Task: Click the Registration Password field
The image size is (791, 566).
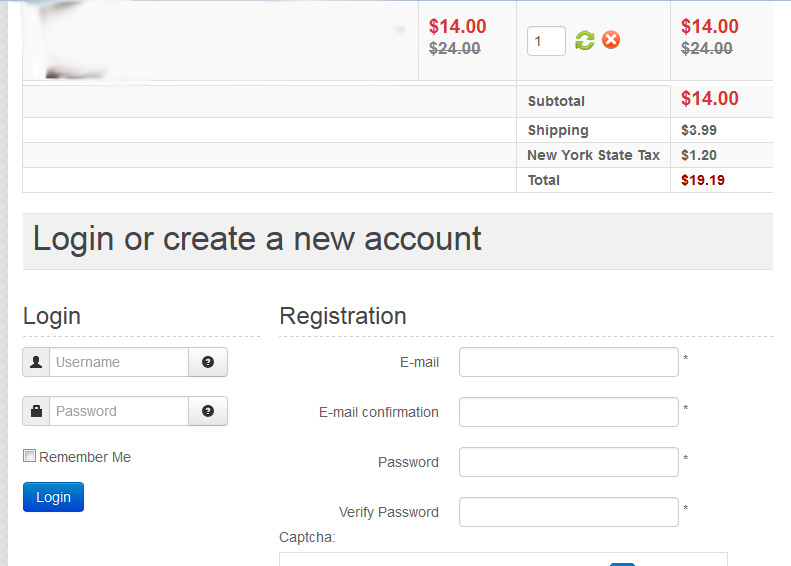Action: click(x=568, y=462)
